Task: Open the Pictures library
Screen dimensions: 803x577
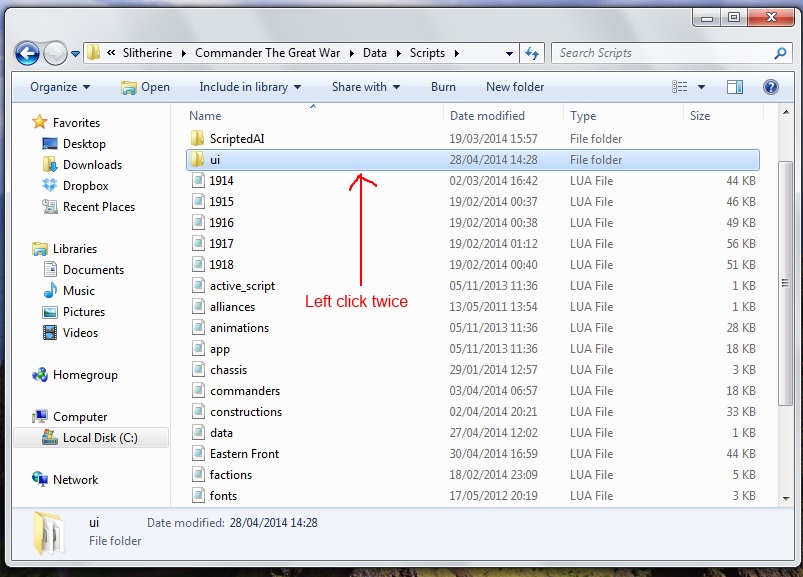Action: coord(74,312)
